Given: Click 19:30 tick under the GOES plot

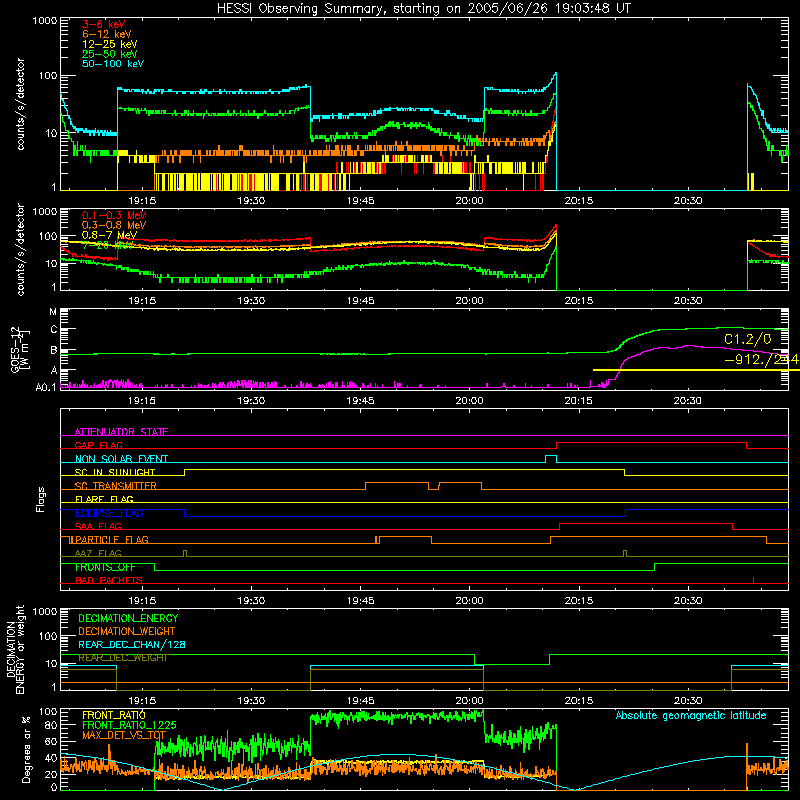Looking at the screenshot, I should (x=251, y=401).
